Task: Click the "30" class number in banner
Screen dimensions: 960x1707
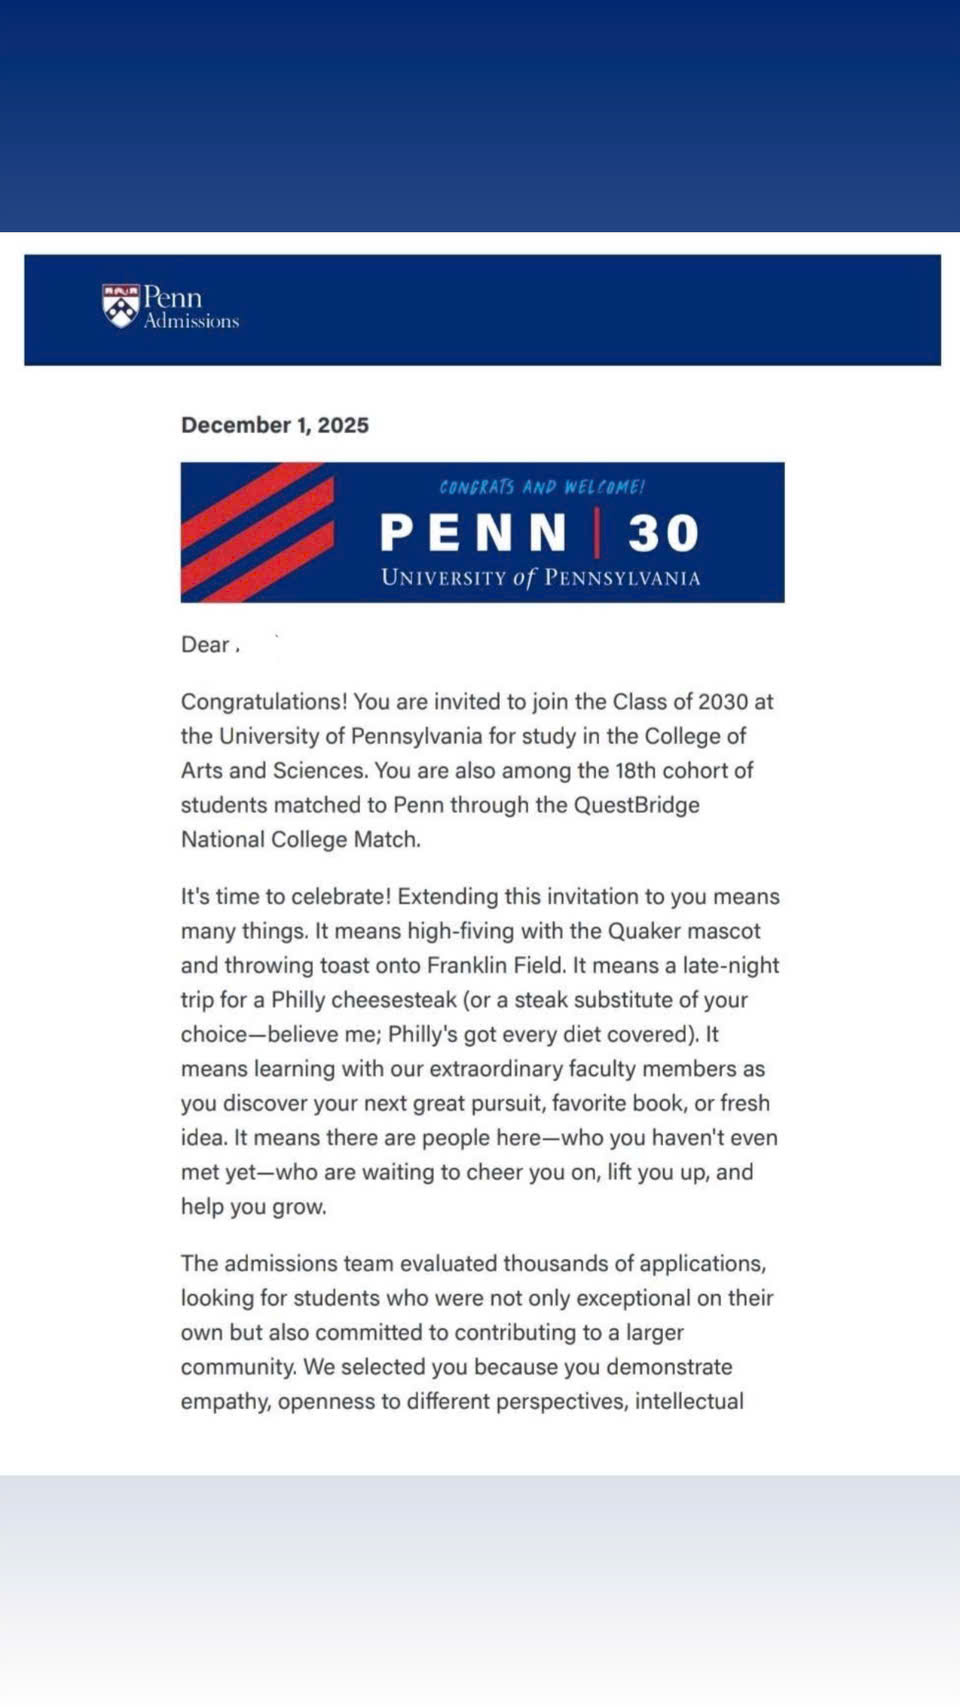Action: click(x=663, y=533)
